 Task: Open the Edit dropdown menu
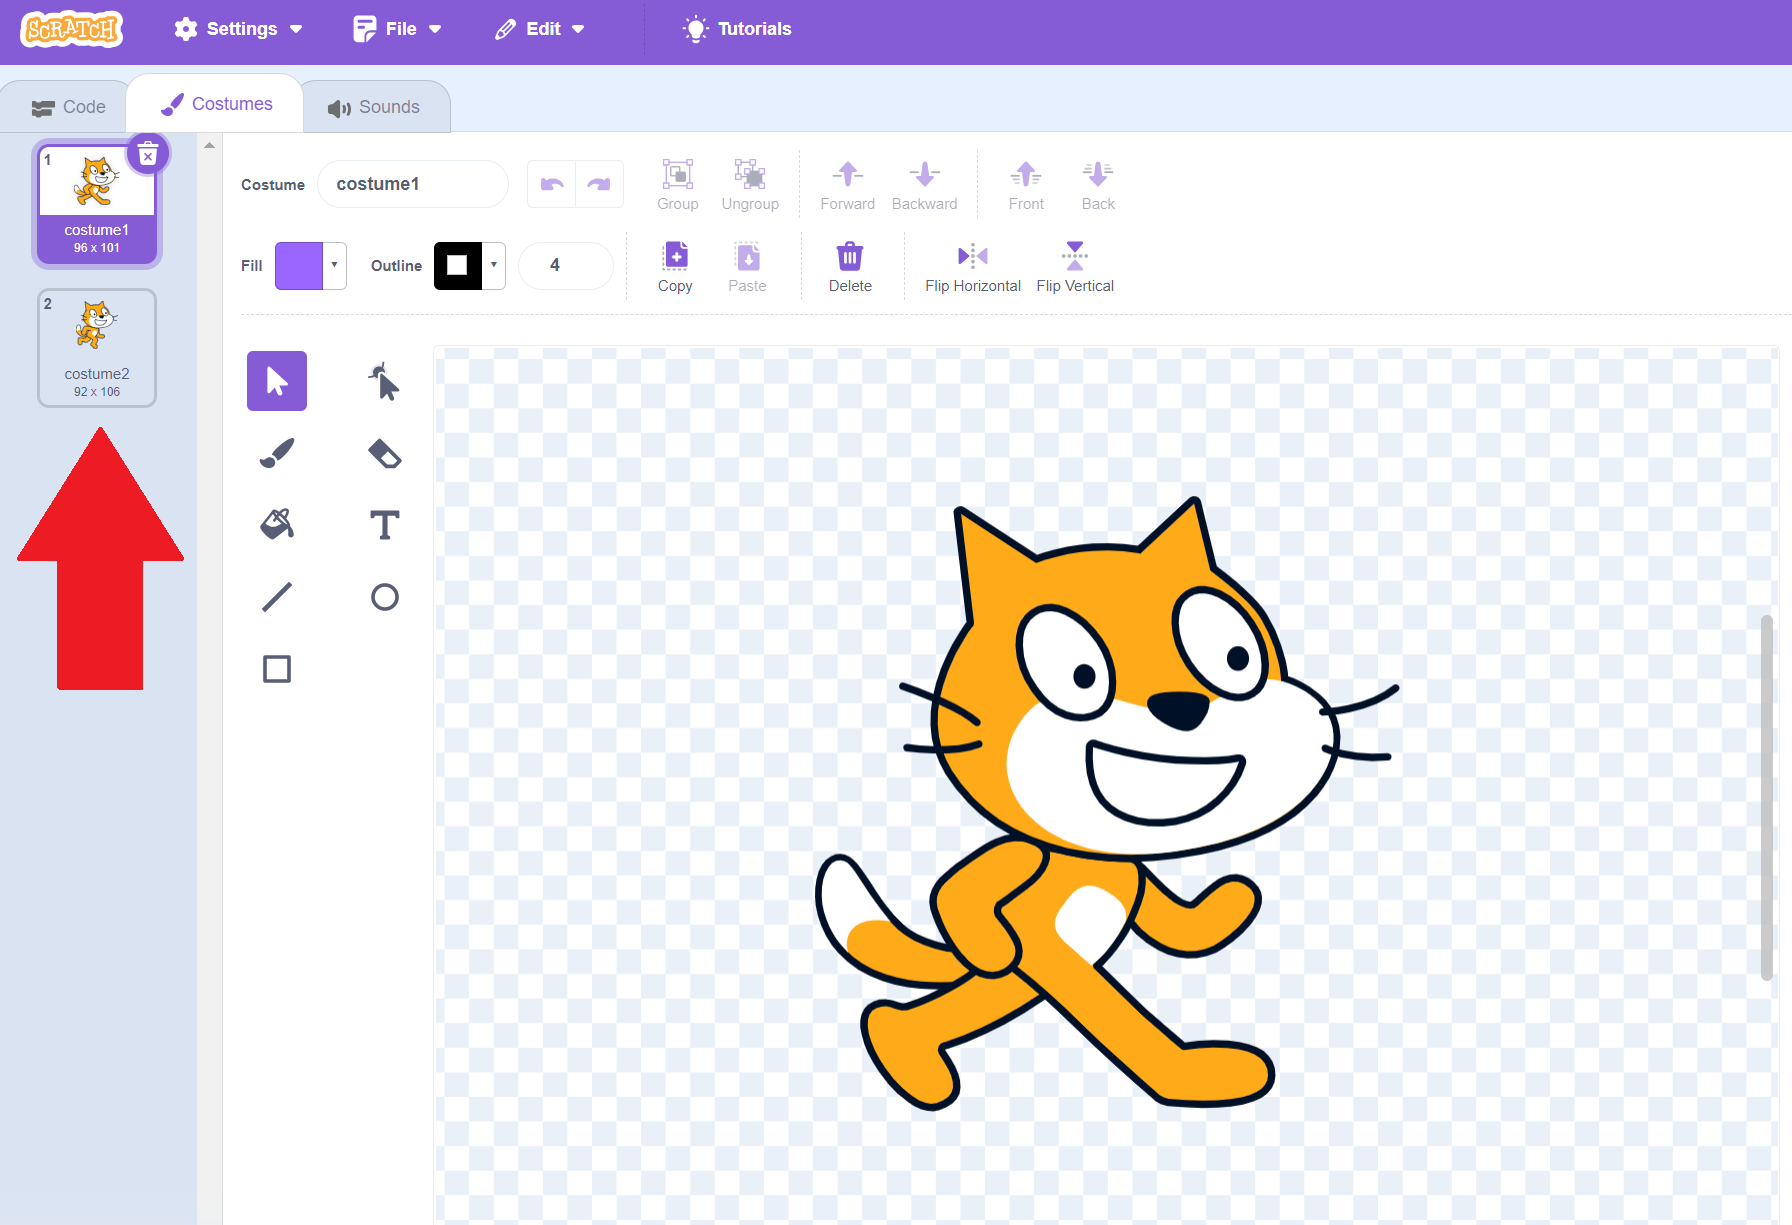(x=540, y=29)
